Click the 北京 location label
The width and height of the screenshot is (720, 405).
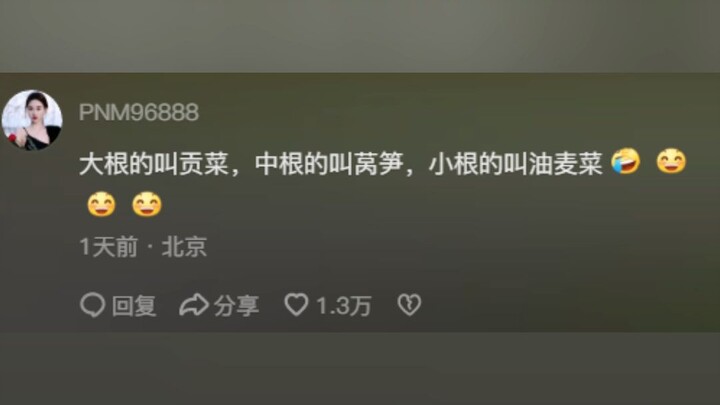tap(184, 247)
